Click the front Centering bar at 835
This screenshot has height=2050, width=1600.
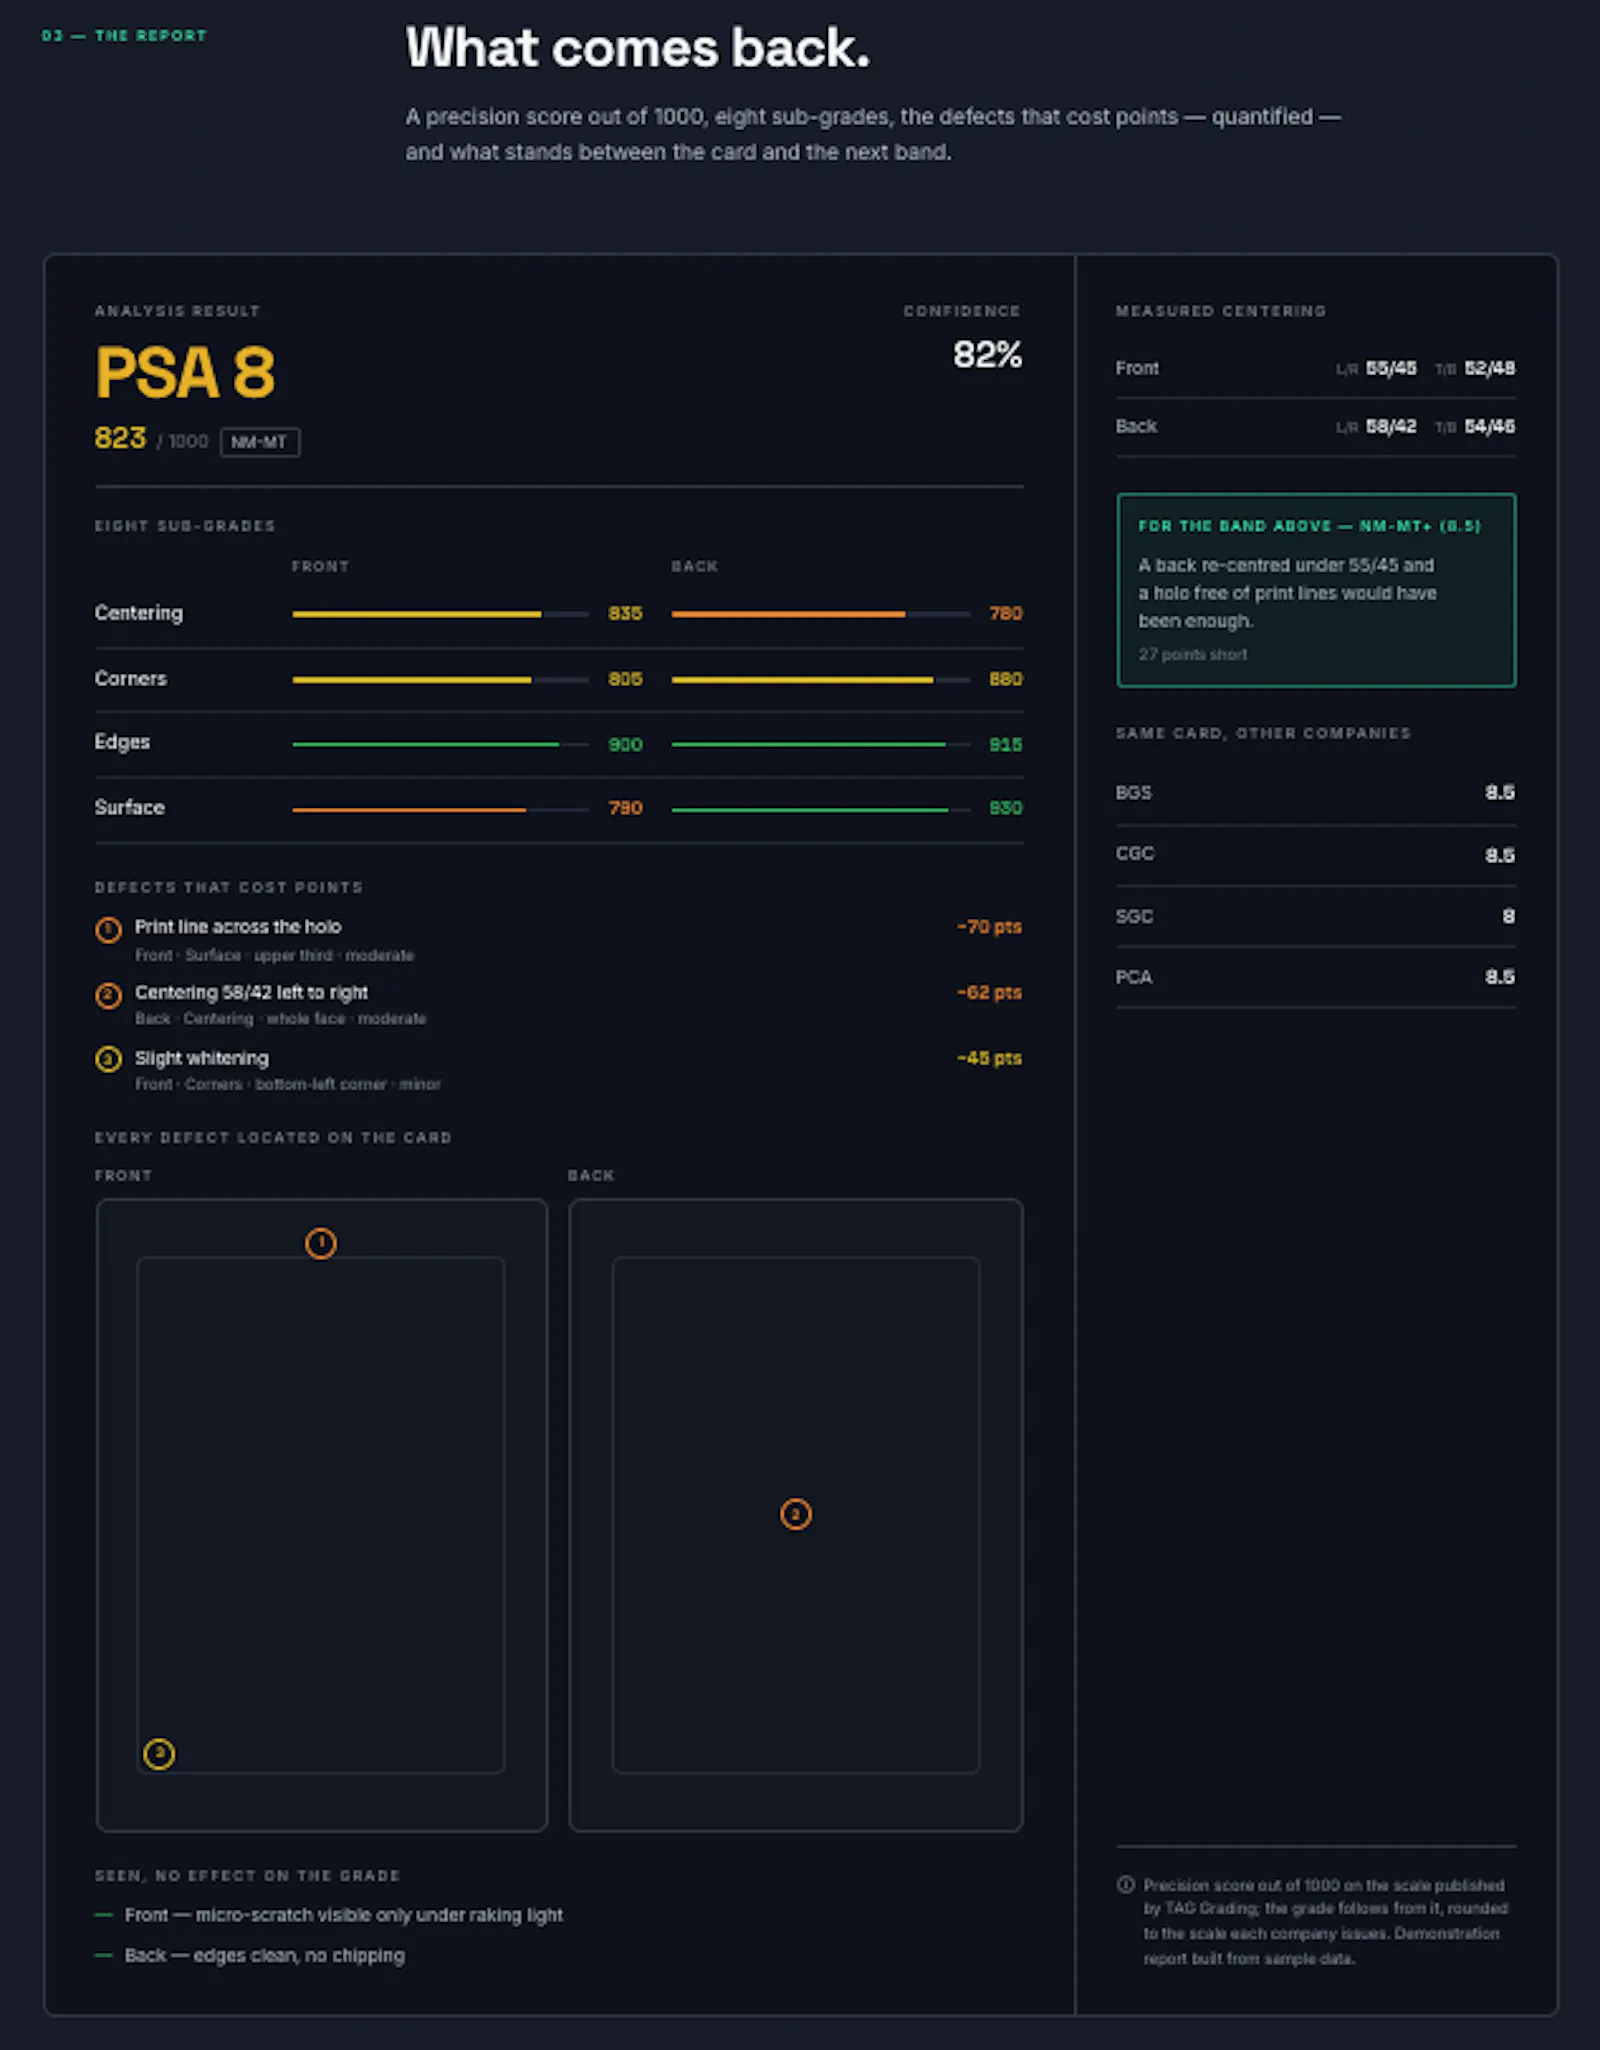click(440, 614)
